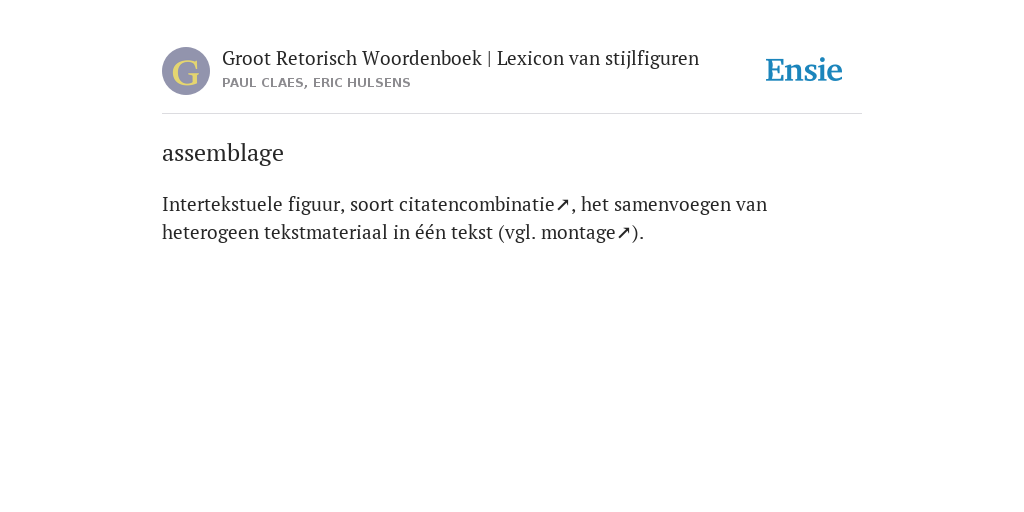Click the arrow icon after citatencombinatie

563,205
